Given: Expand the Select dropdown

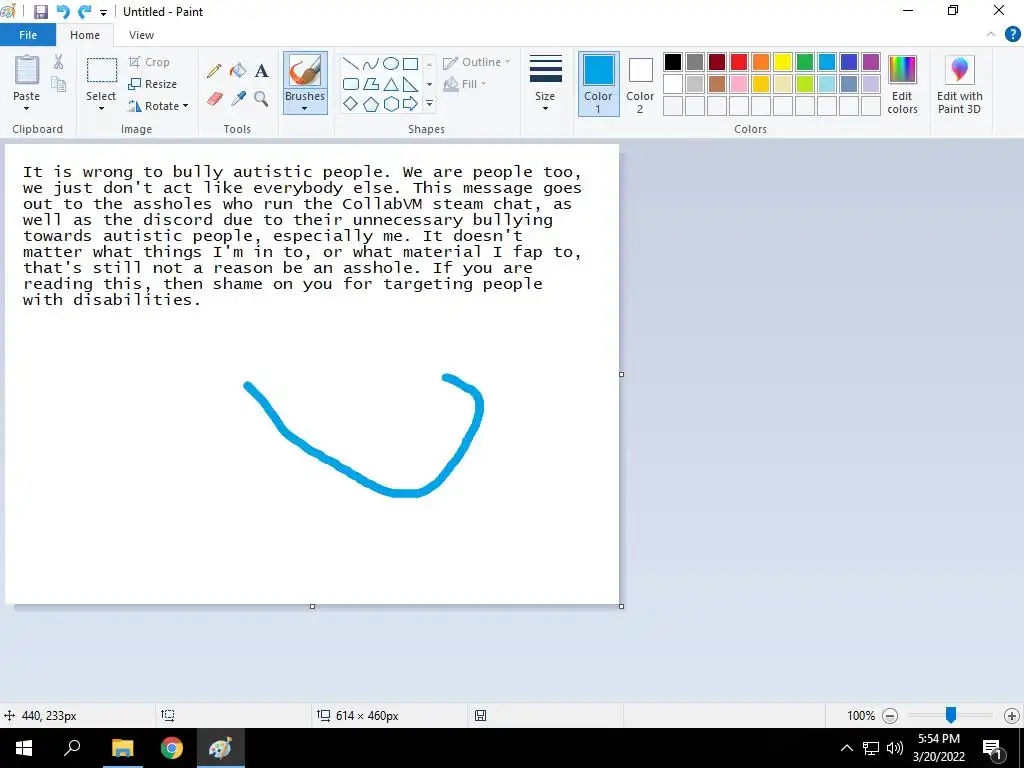Looking at the screenshot, I should coord(101,108).
